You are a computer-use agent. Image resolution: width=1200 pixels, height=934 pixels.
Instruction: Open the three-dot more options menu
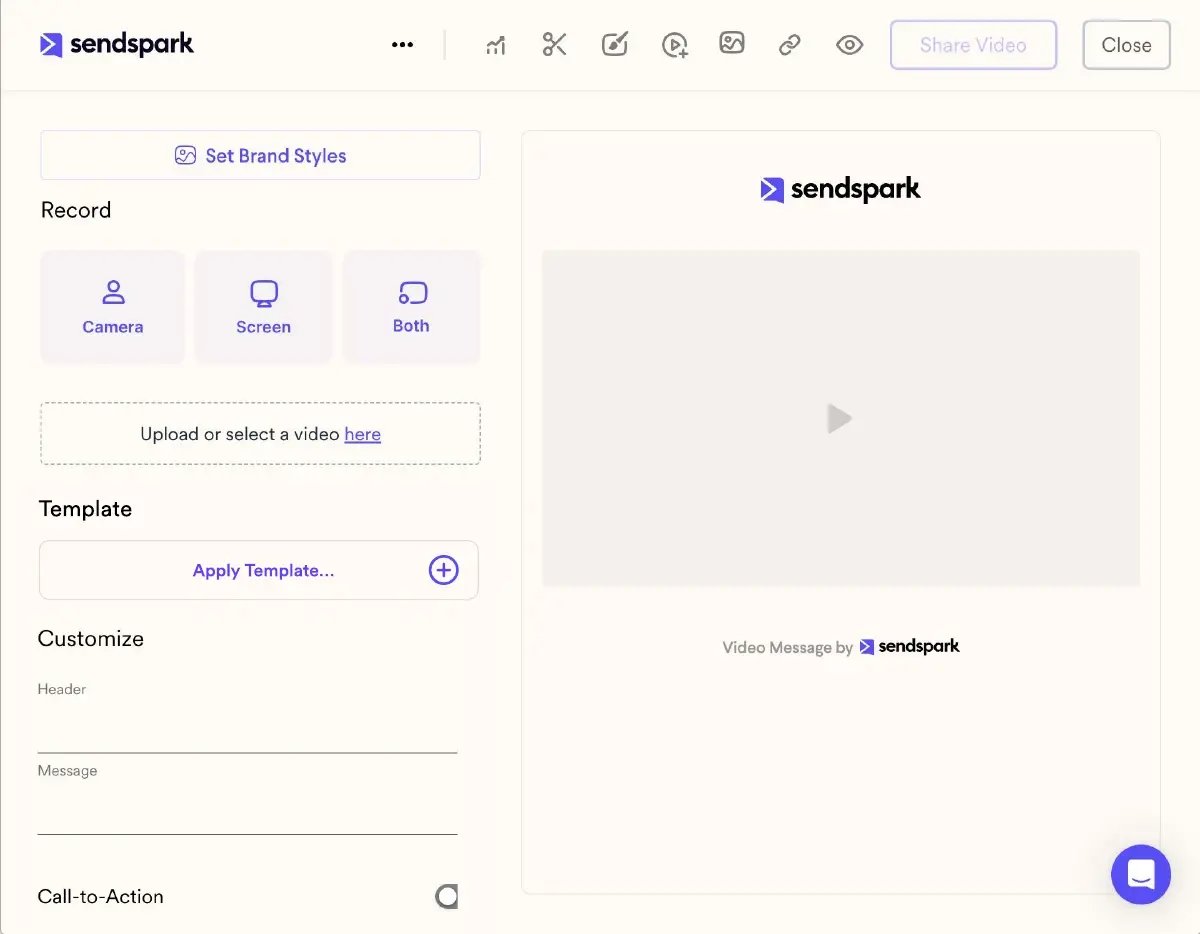(403, 45)
